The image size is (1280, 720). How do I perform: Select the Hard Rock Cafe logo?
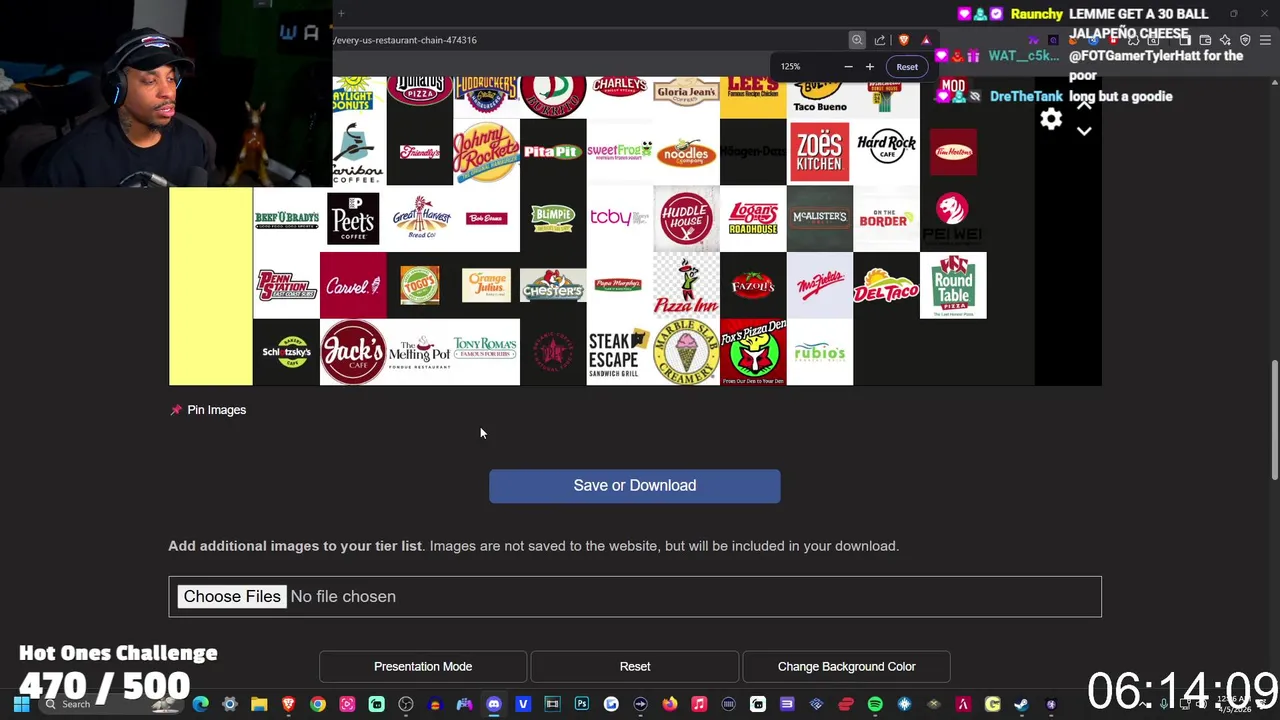click(x=886, y=152)
